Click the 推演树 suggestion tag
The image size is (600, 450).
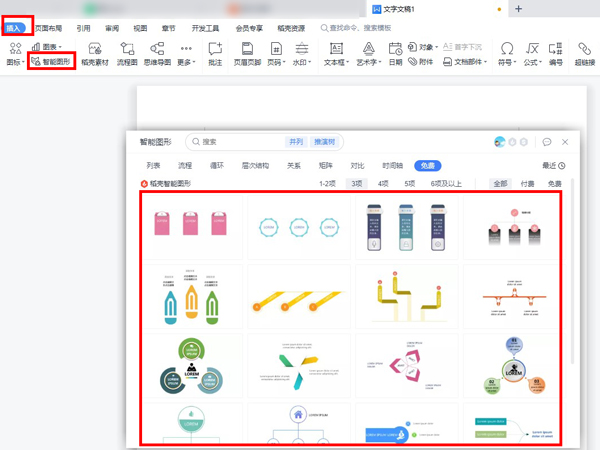[324, 142]
